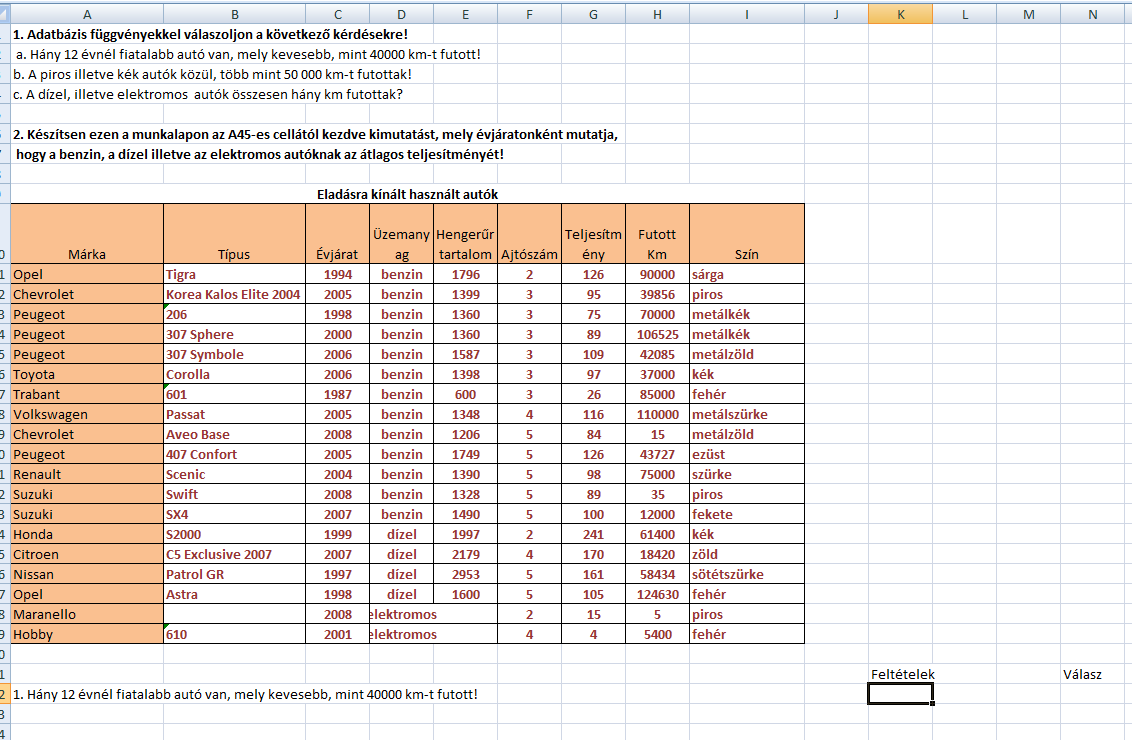Select the 'b. A piros illetve kék autók' line
The width and height of the screenshot is (1132, 740).
click(212, 74)
